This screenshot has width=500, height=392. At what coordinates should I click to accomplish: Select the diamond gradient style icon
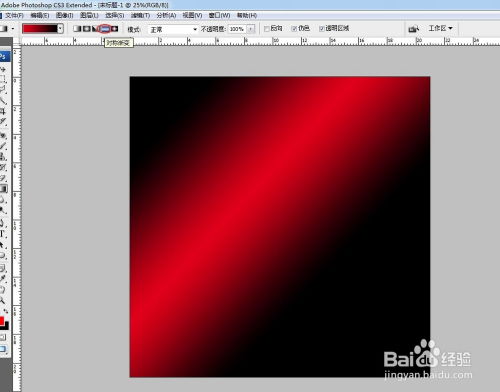115,29
